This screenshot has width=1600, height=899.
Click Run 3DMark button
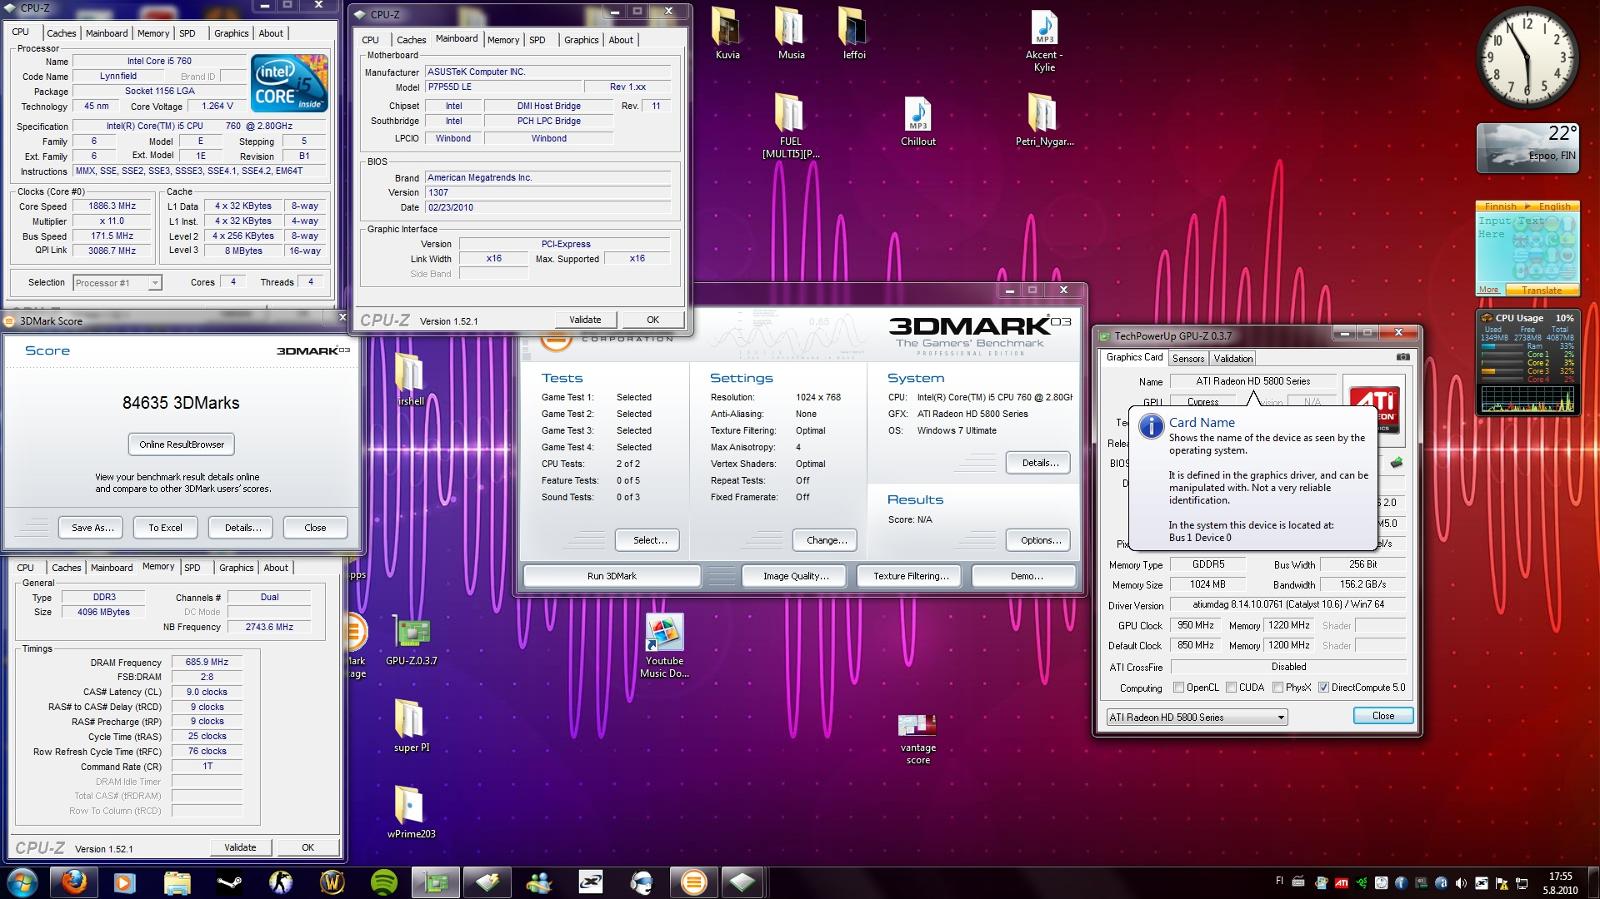pyautogui.click(x=612, y=576)
